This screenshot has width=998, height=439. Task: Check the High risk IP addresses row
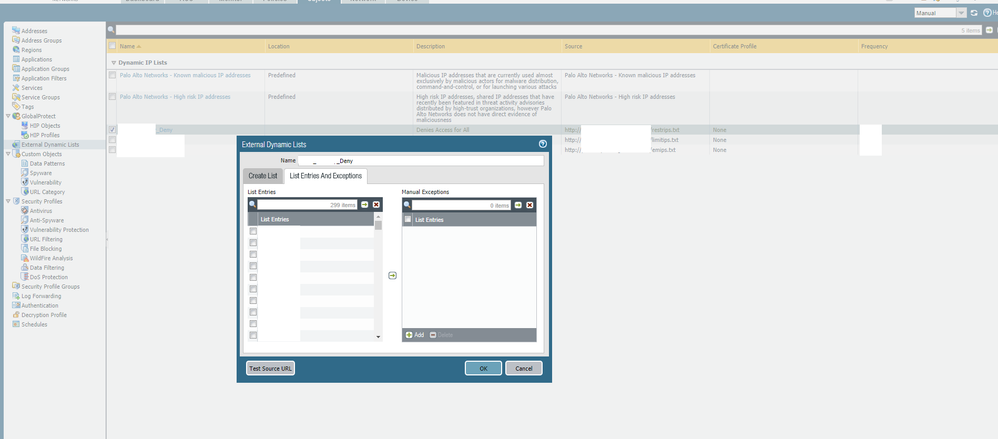(113, 97)
